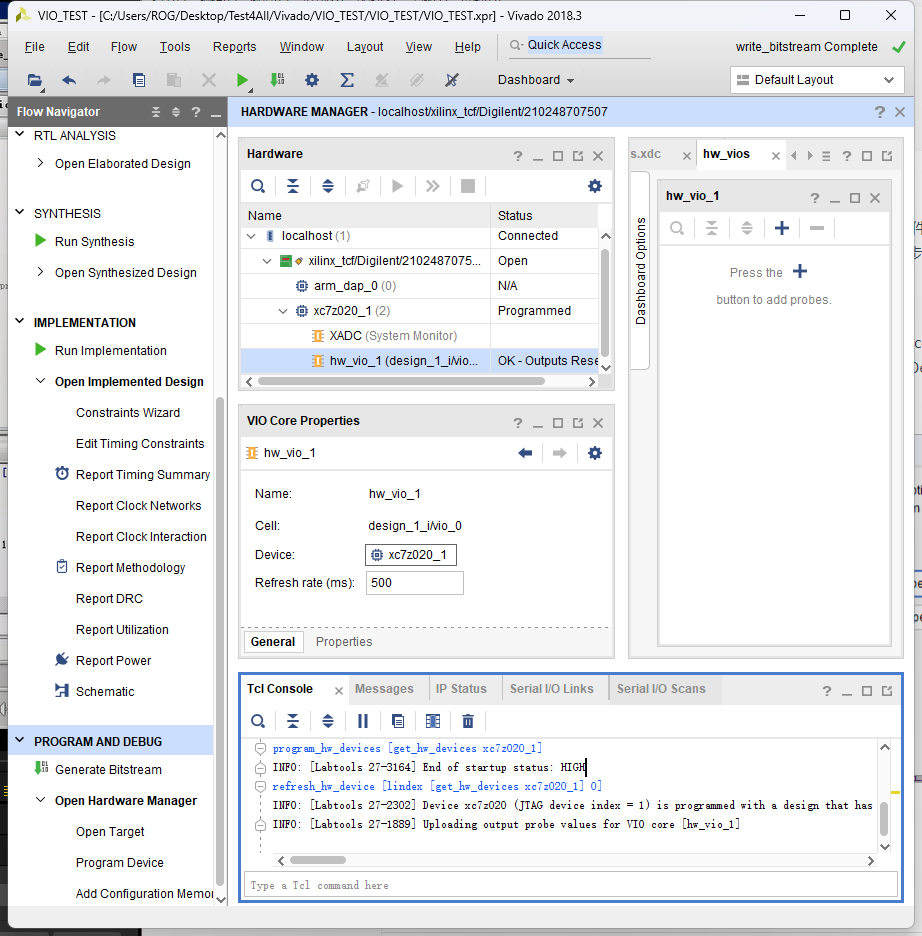Click Tcl Console horizontal scrollbar thumb

coord(317,860)
